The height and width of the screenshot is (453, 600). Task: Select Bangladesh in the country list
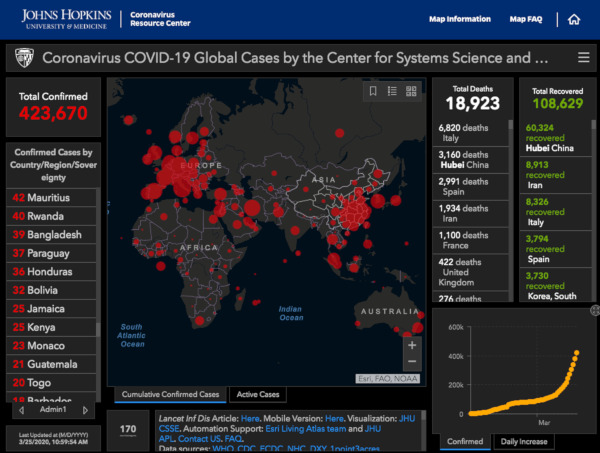click(x=51, y=235)
